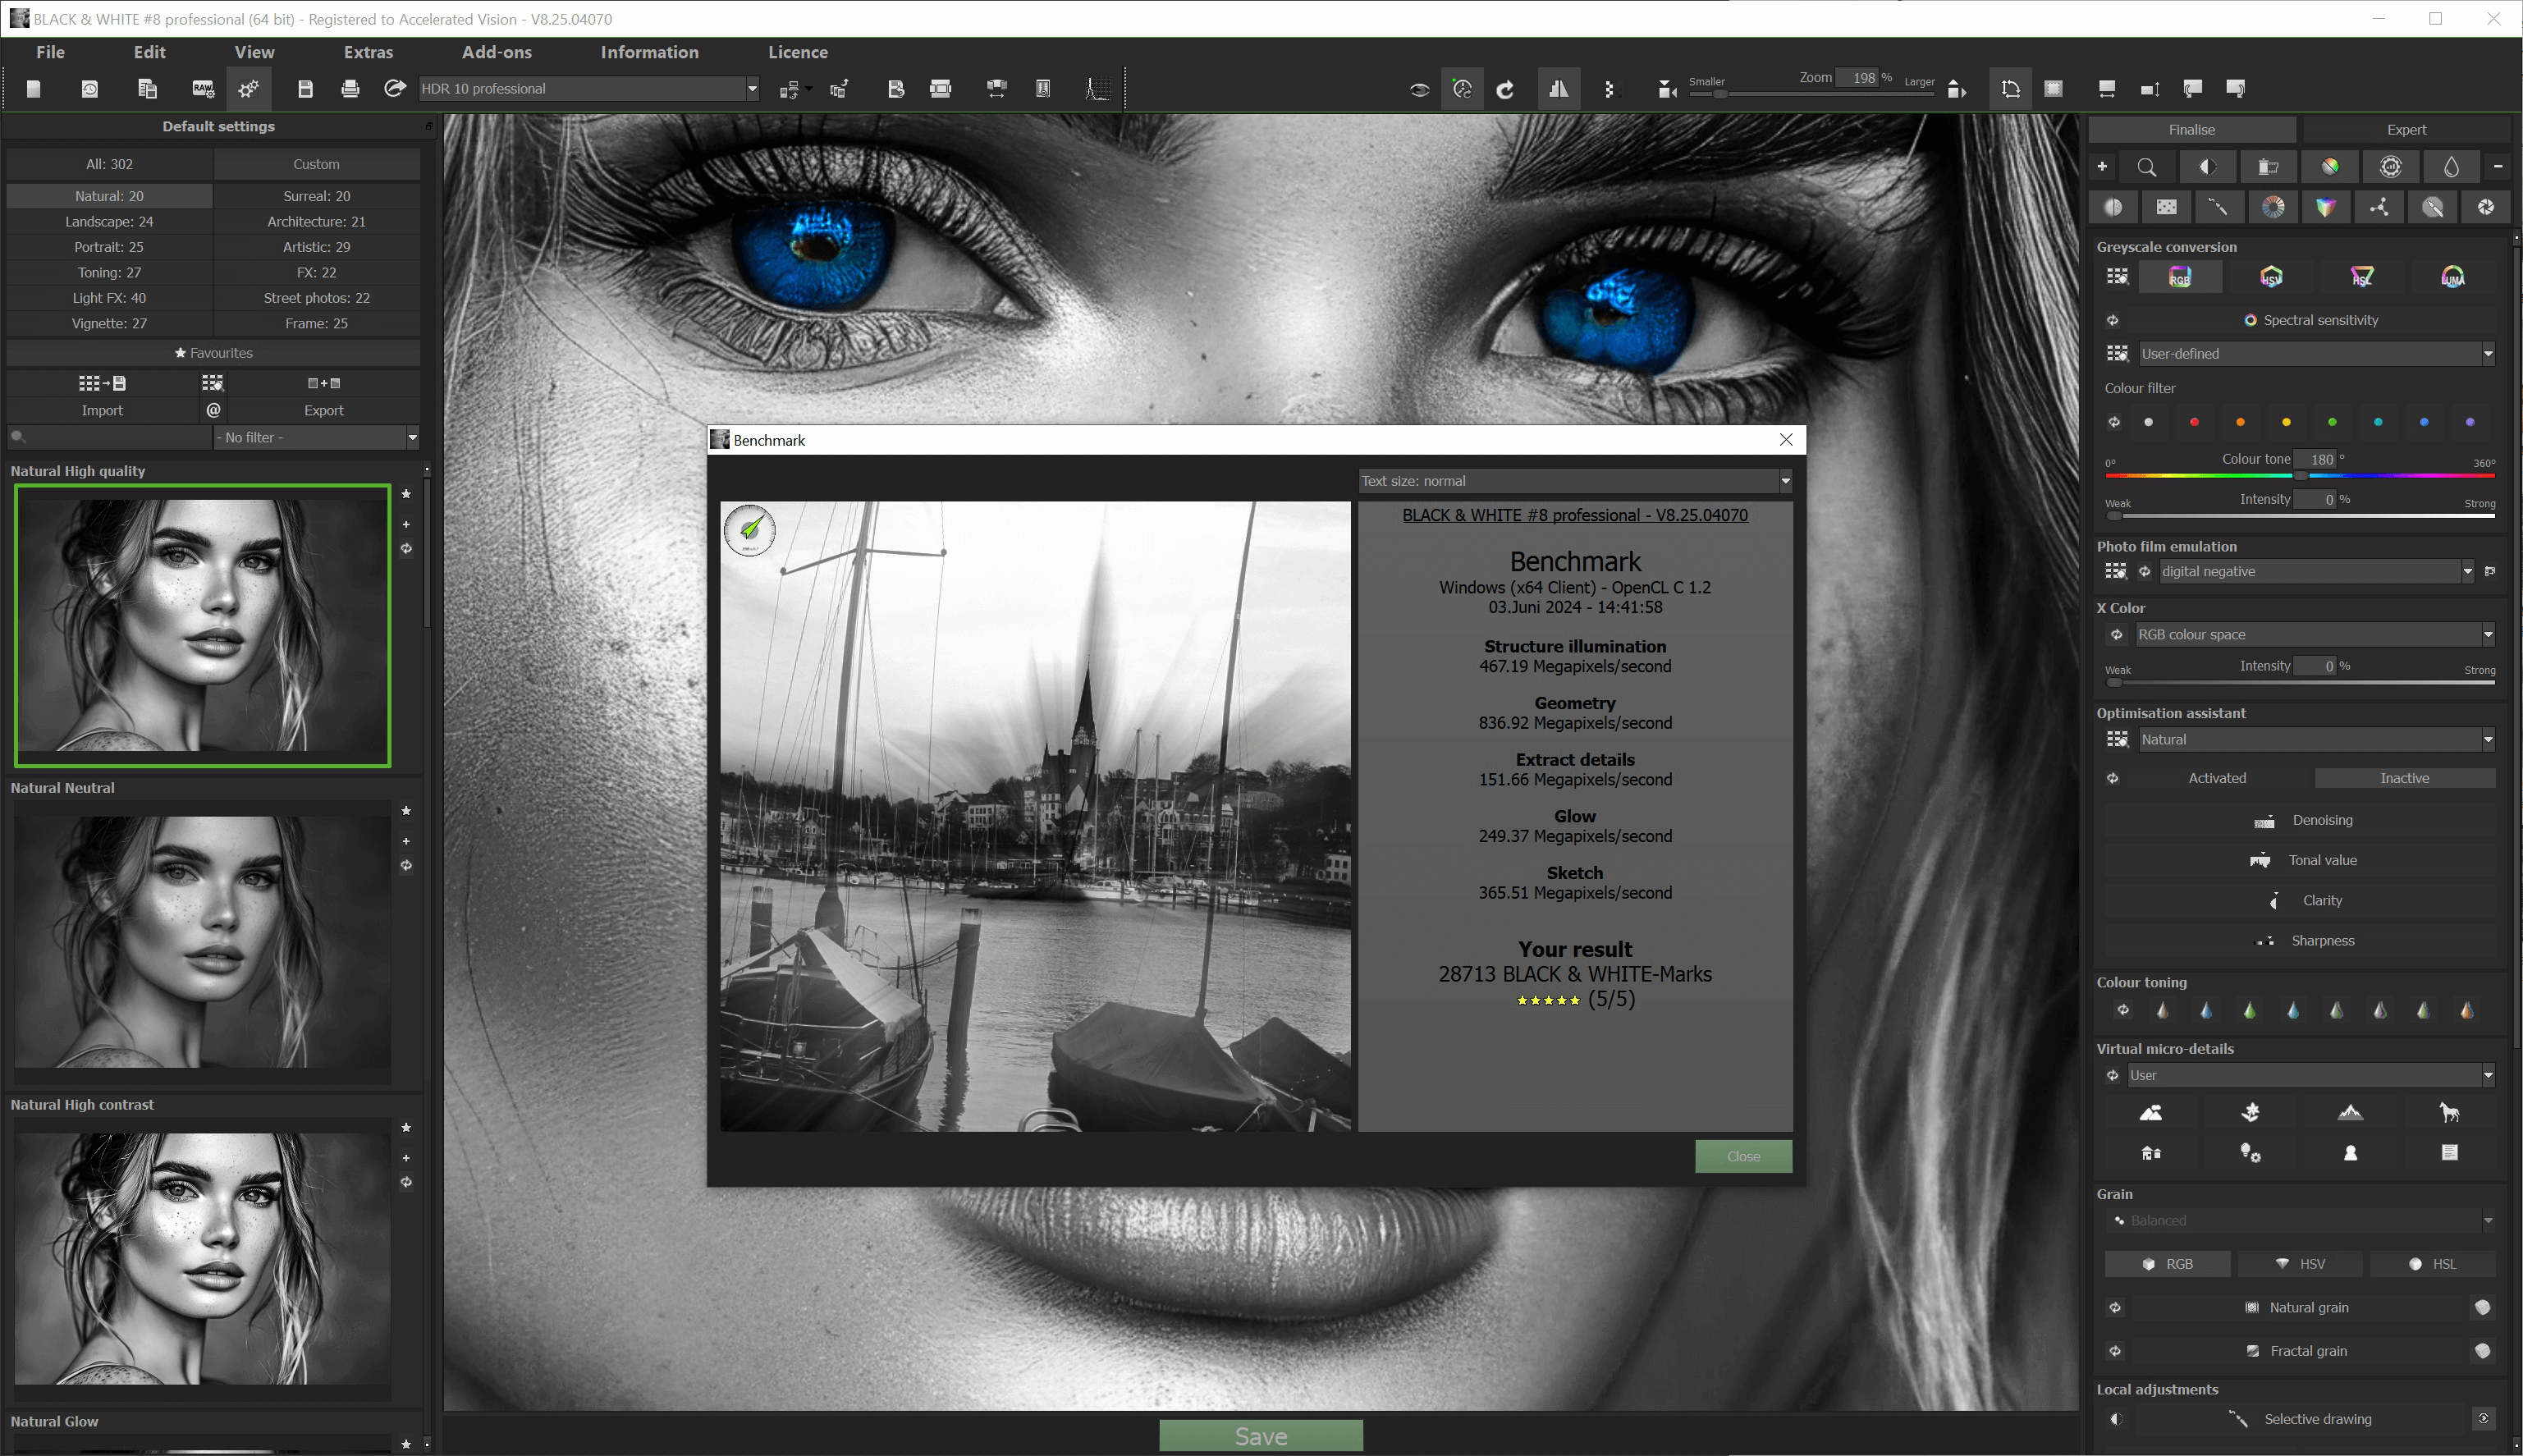Click the magnifier search icon in the right panel
This screenshot has width=2523, height=1456.
click(2146, 166)
